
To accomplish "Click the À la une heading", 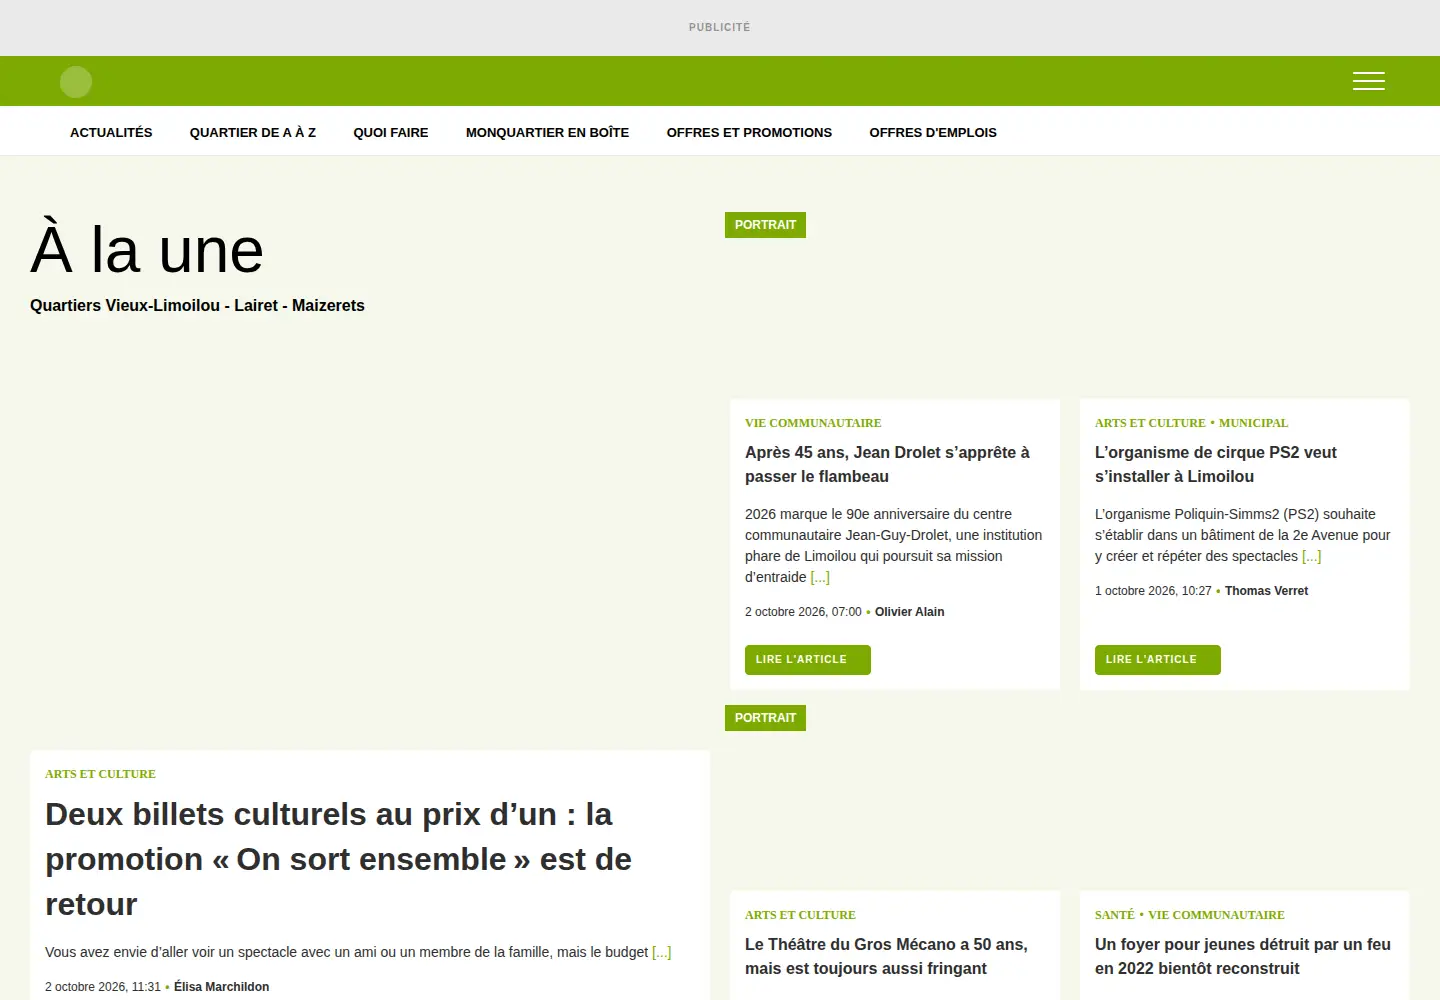I will (x=147, y=250).
